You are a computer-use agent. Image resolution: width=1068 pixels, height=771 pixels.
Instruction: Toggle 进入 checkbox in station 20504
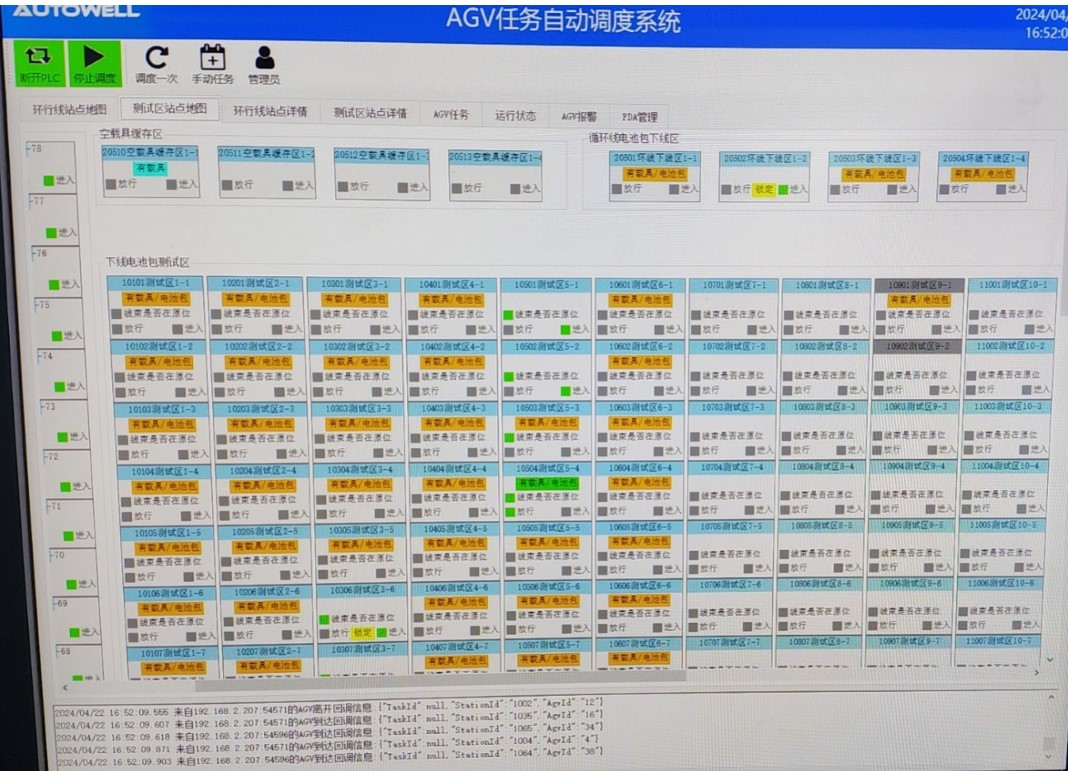click(1002, 189)
